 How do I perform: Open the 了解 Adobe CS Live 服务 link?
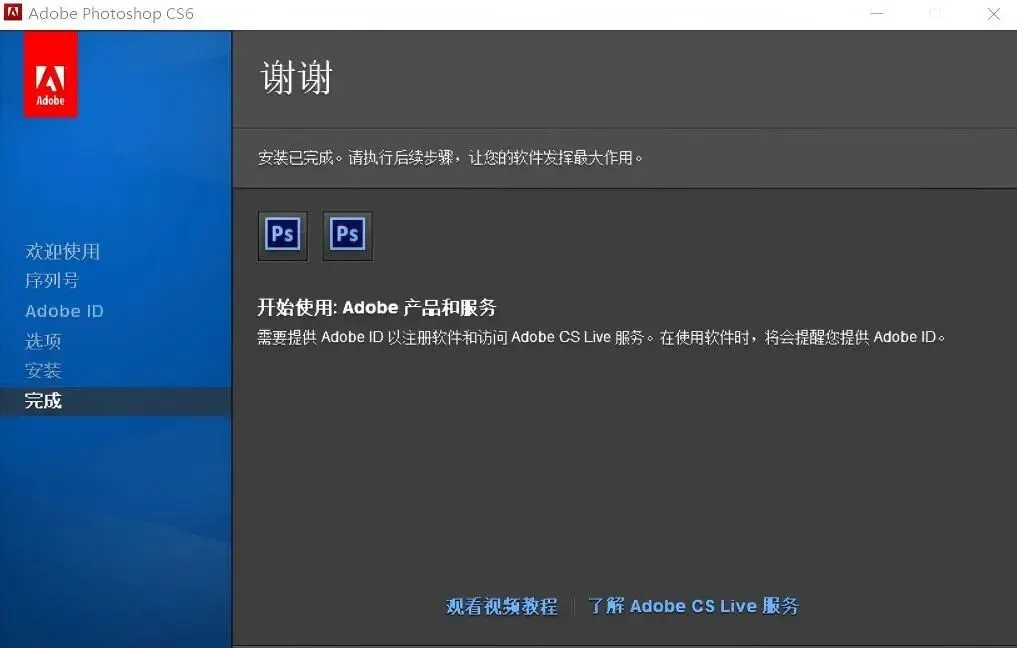click(x=693, y=606)
